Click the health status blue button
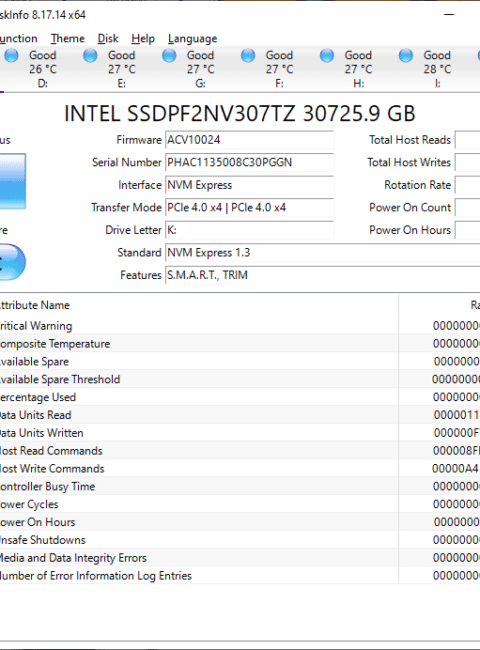 (x=13, y=181)
